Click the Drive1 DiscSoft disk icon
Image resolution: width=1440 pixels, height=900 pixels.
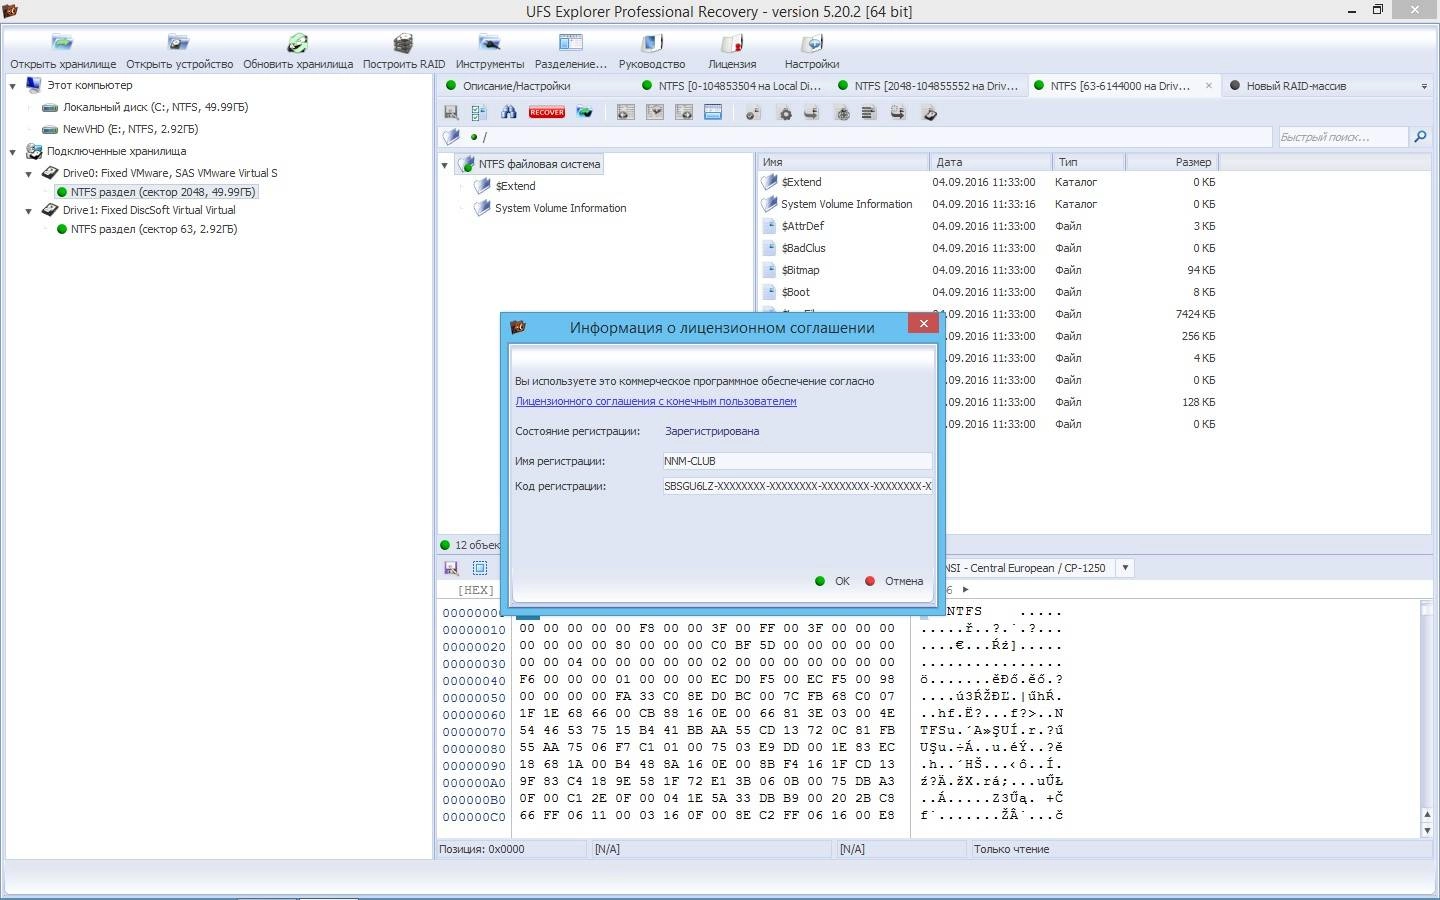click(x=49, y=210)
